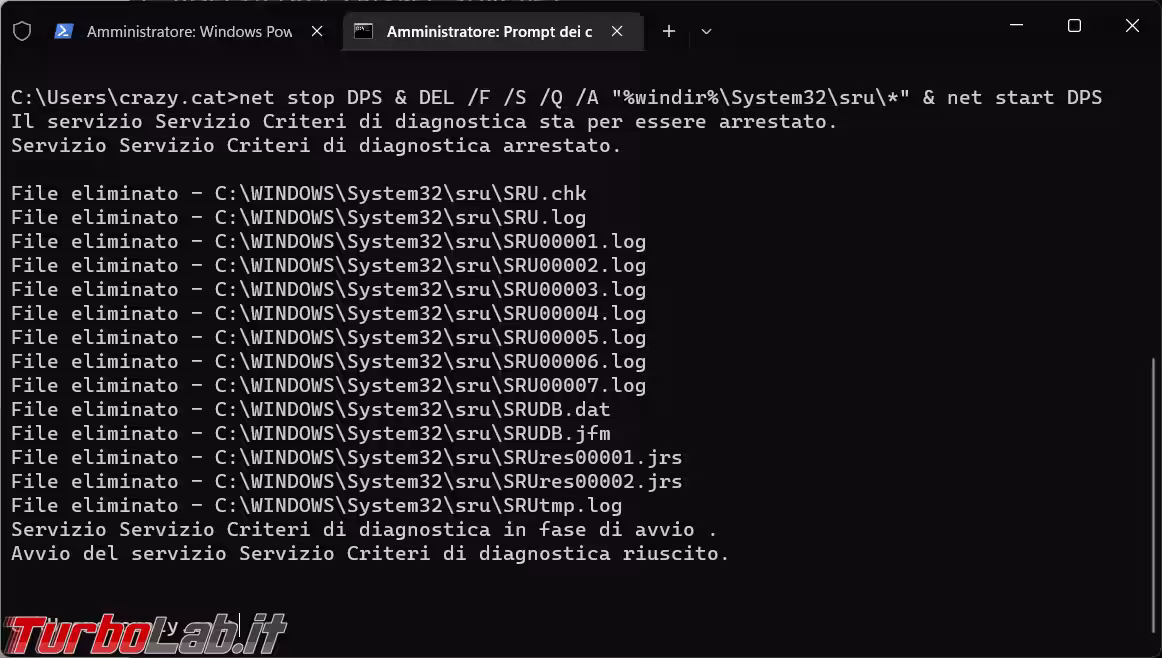
Task: Click the net stop DPS command line
Action: (556, 98)
